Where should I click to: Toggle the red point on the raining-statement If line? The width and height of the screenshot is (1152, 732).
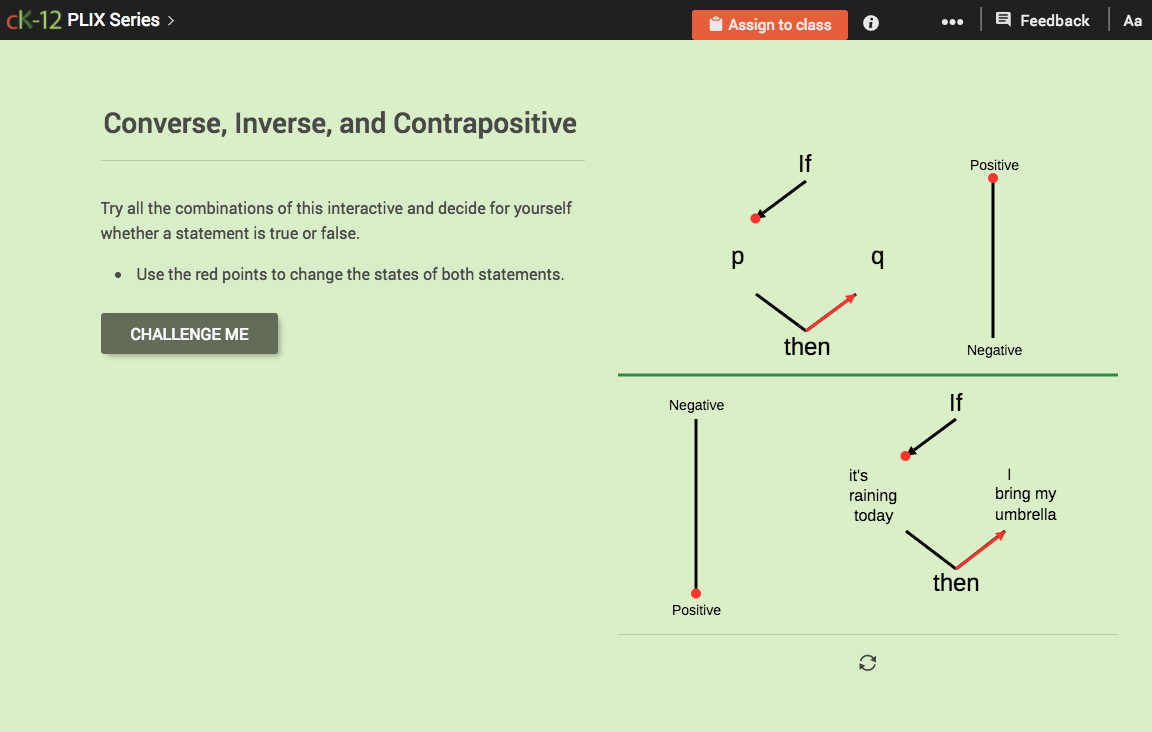click(906, 455)
